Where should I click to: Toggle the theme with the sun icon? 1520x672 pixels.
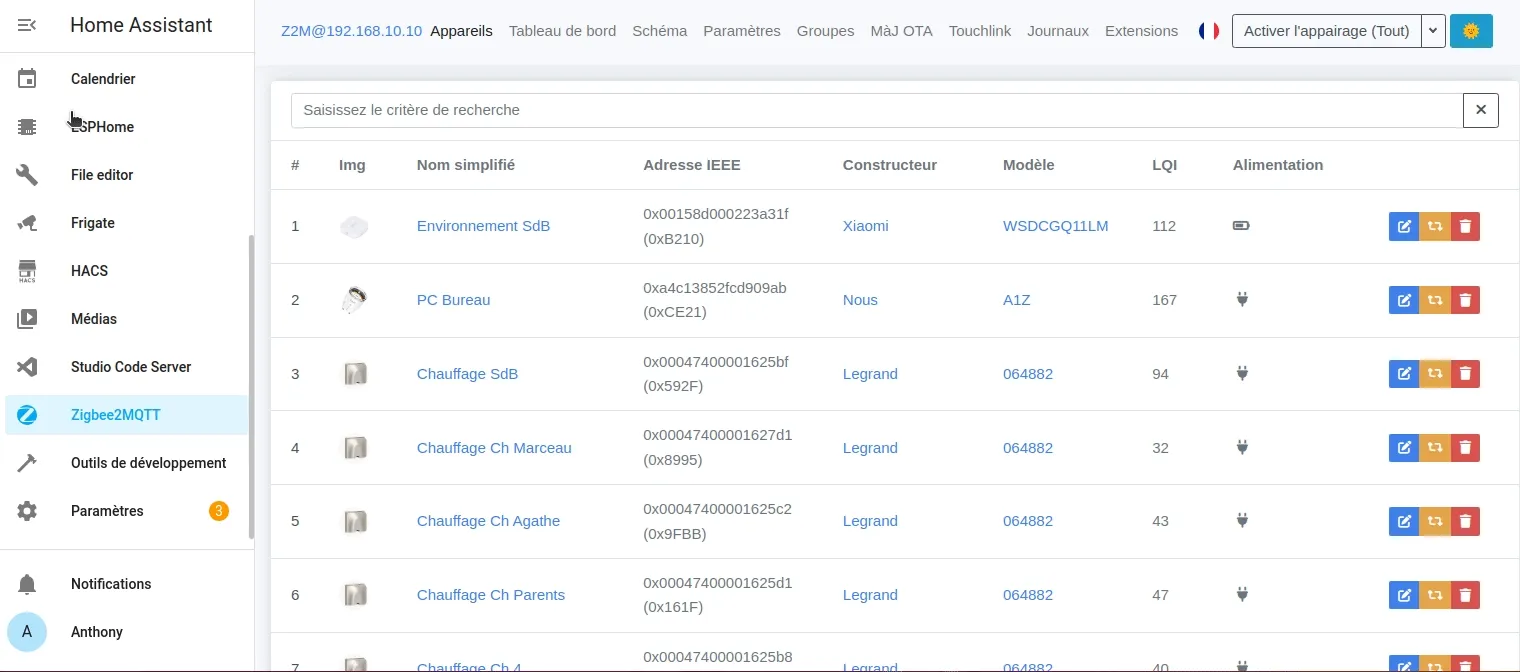click(1470, 31)
